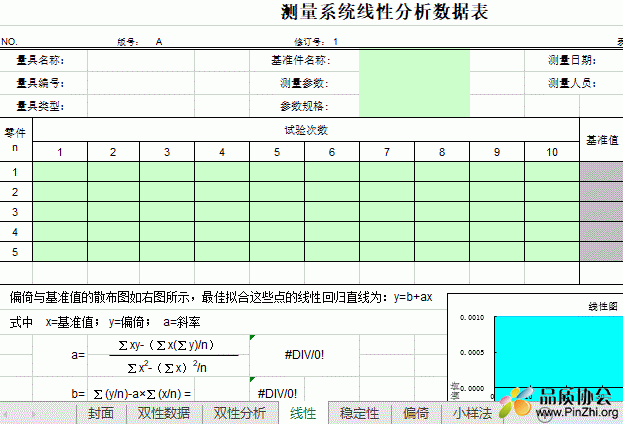The image size is (623, 424).
Task: Click trial column header 6
Action: [332, 152]
